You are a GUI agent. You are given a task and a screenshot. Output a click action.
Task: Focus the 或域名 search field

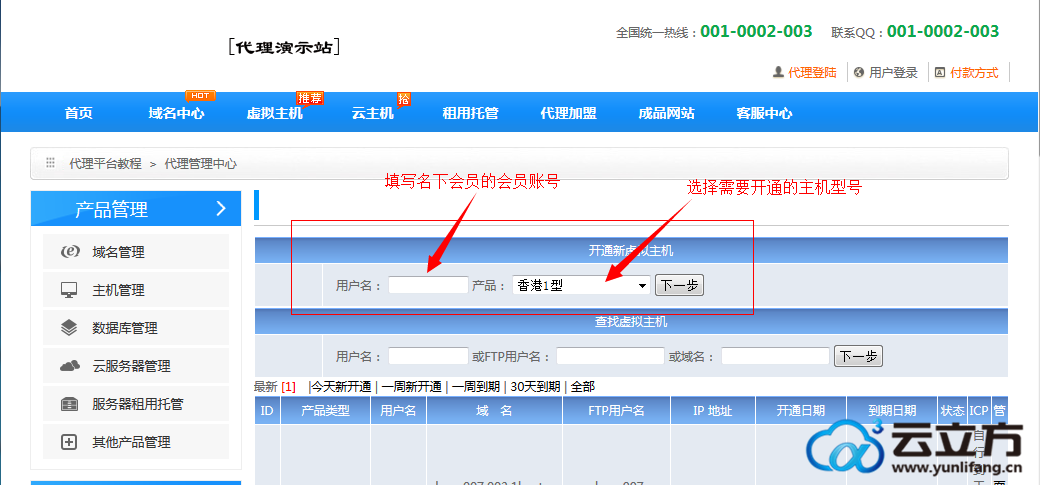tap(775, 356)
